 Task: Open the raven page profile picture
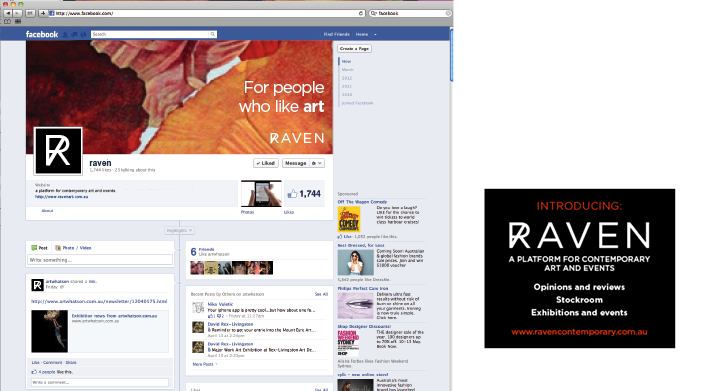click(58, 151)
